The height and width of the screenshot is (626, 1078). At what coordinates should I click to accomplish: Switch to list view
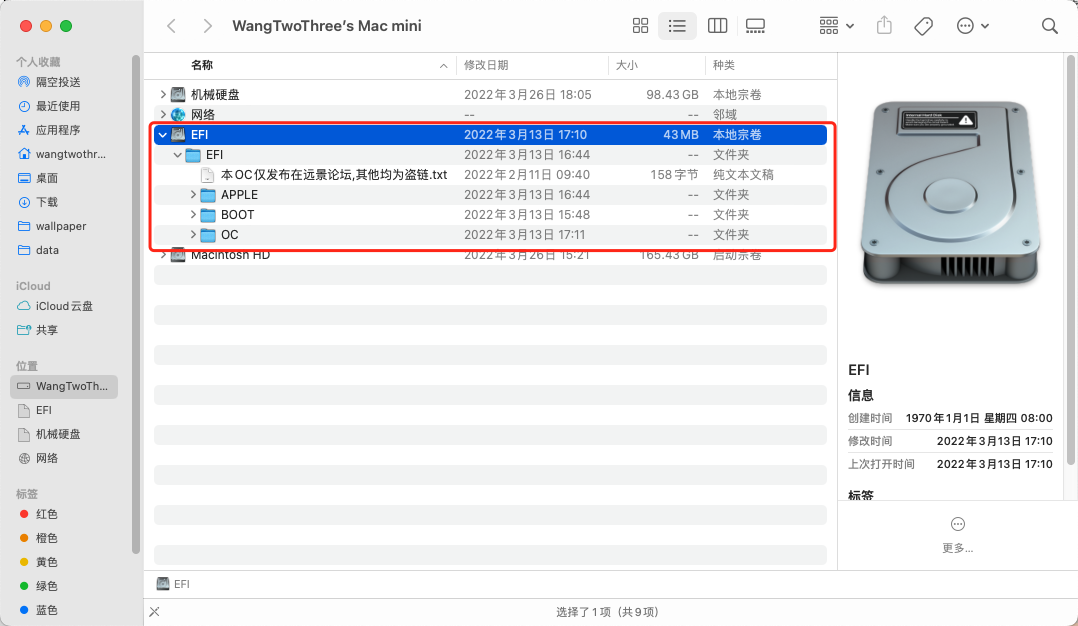[x=677, y=26]
